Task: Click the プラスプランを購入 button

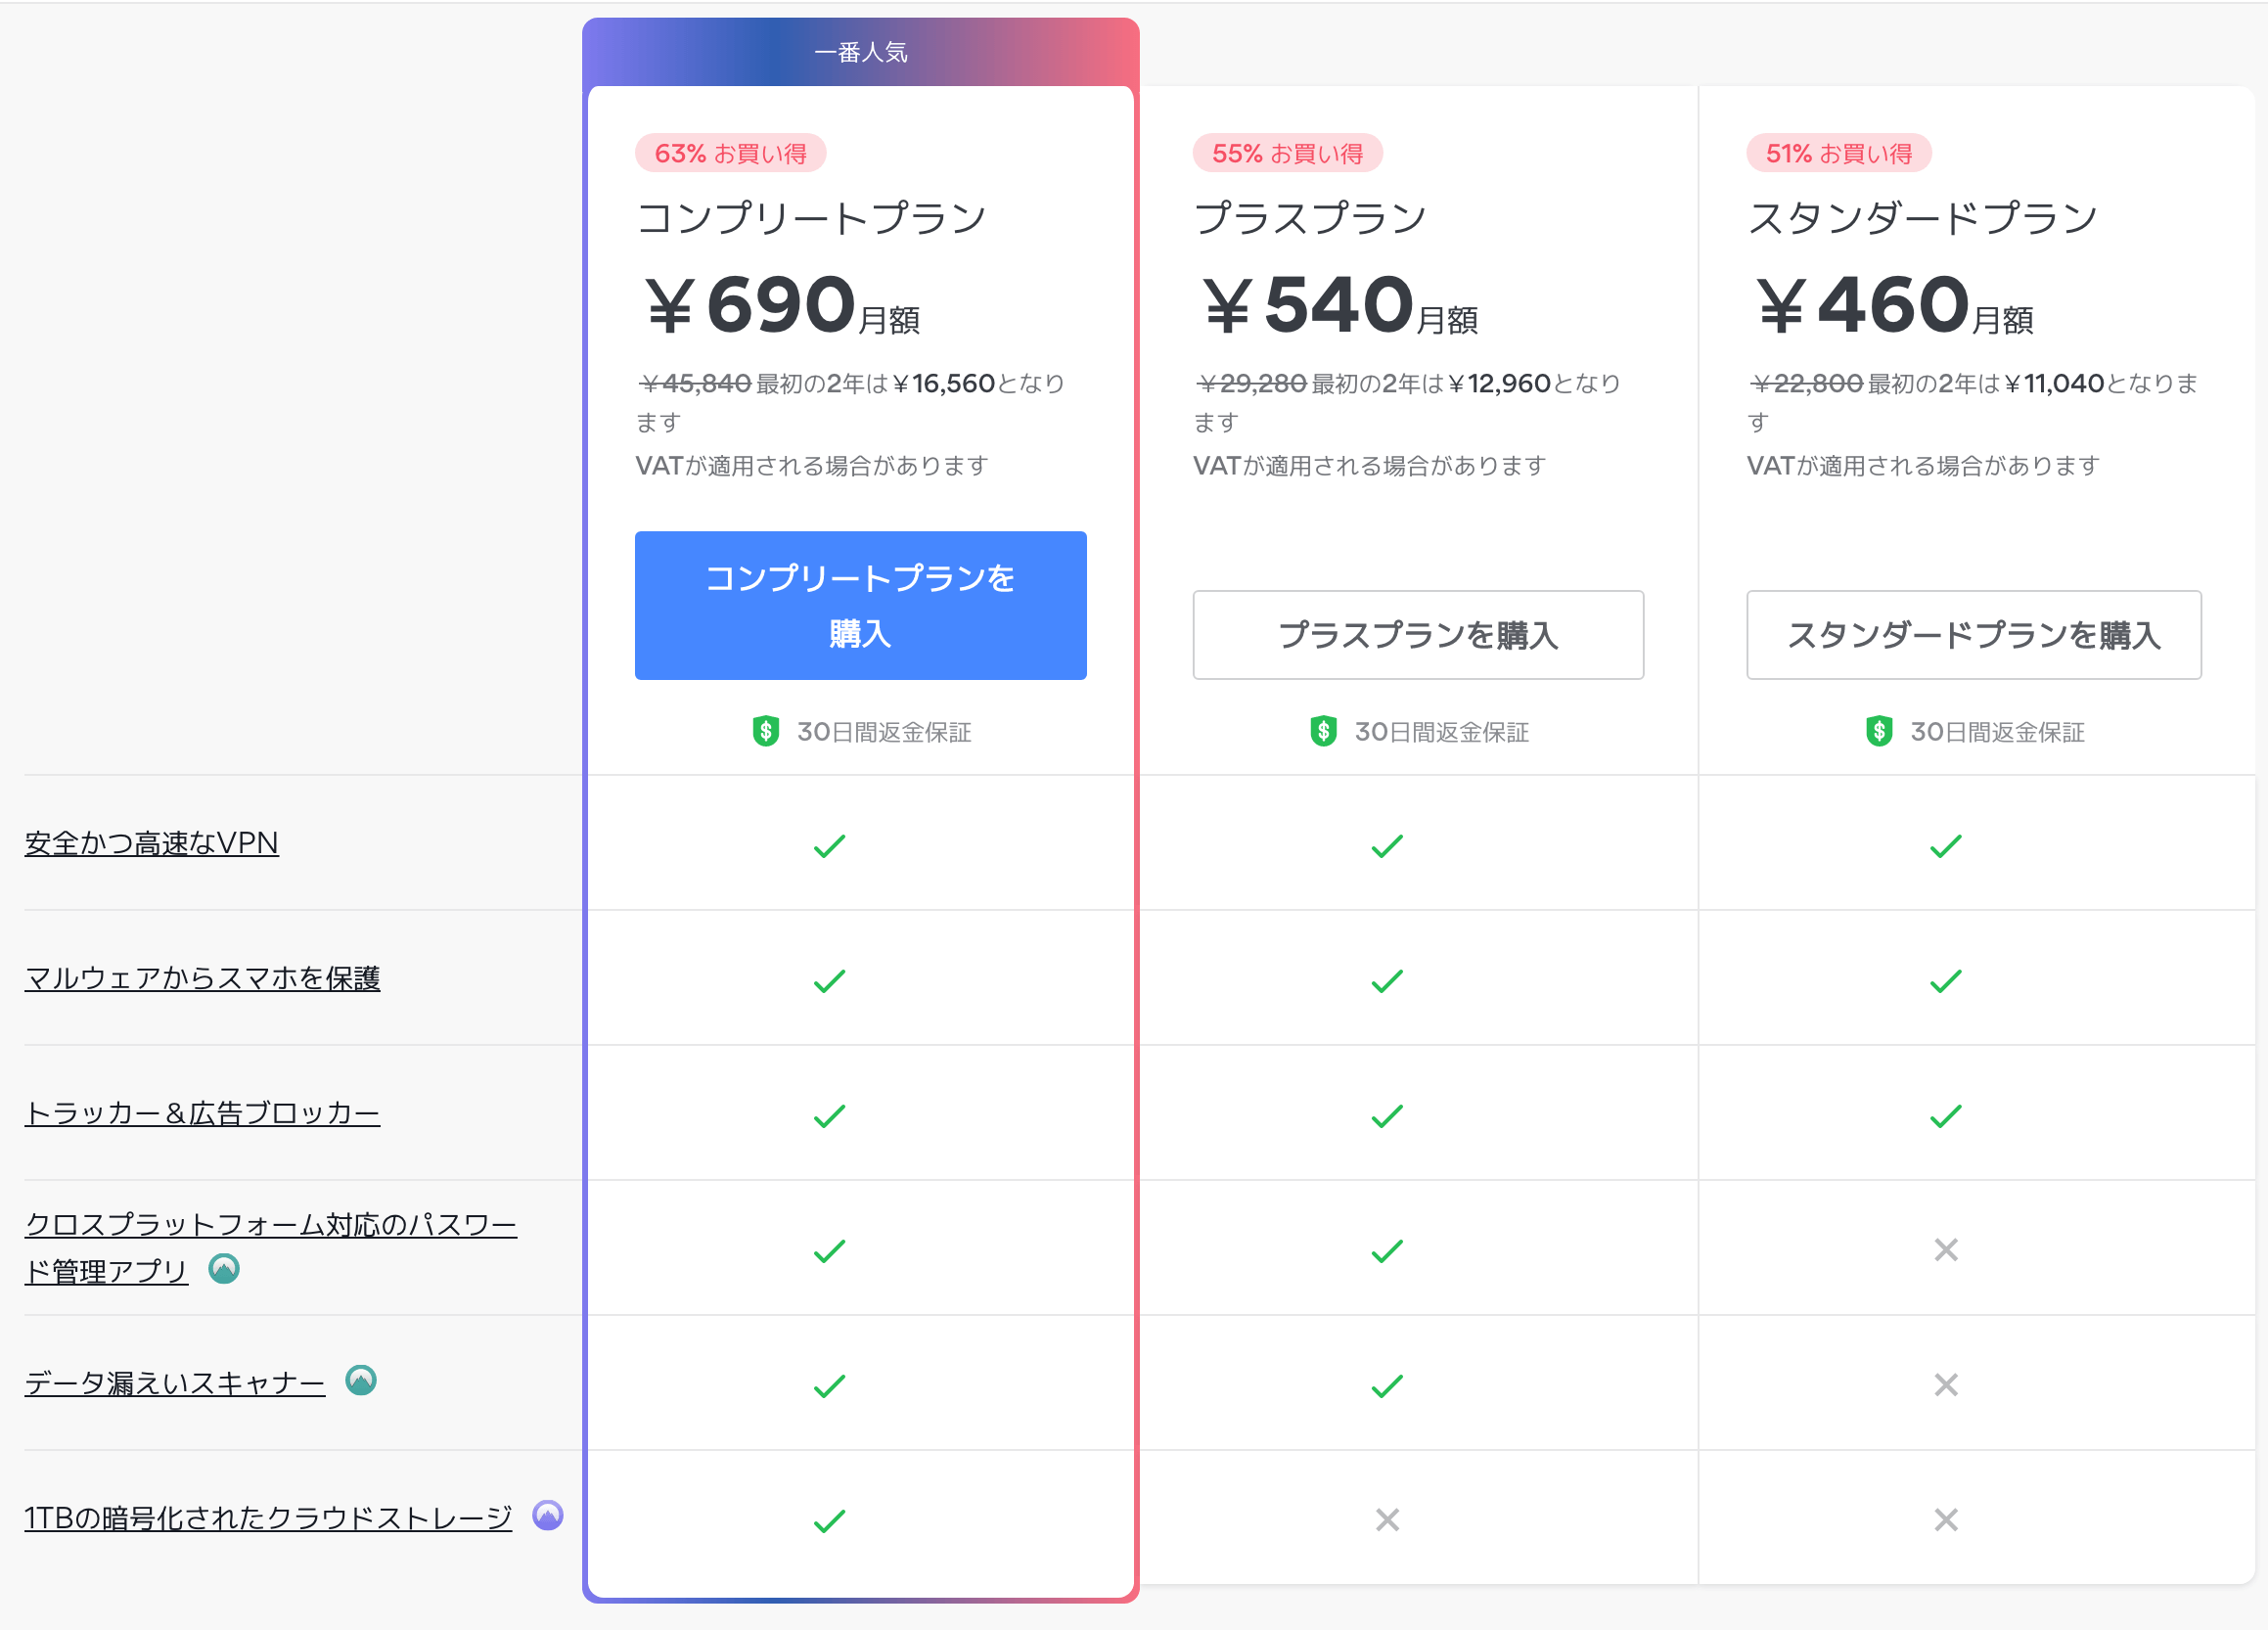Action: pos(1417,635)
